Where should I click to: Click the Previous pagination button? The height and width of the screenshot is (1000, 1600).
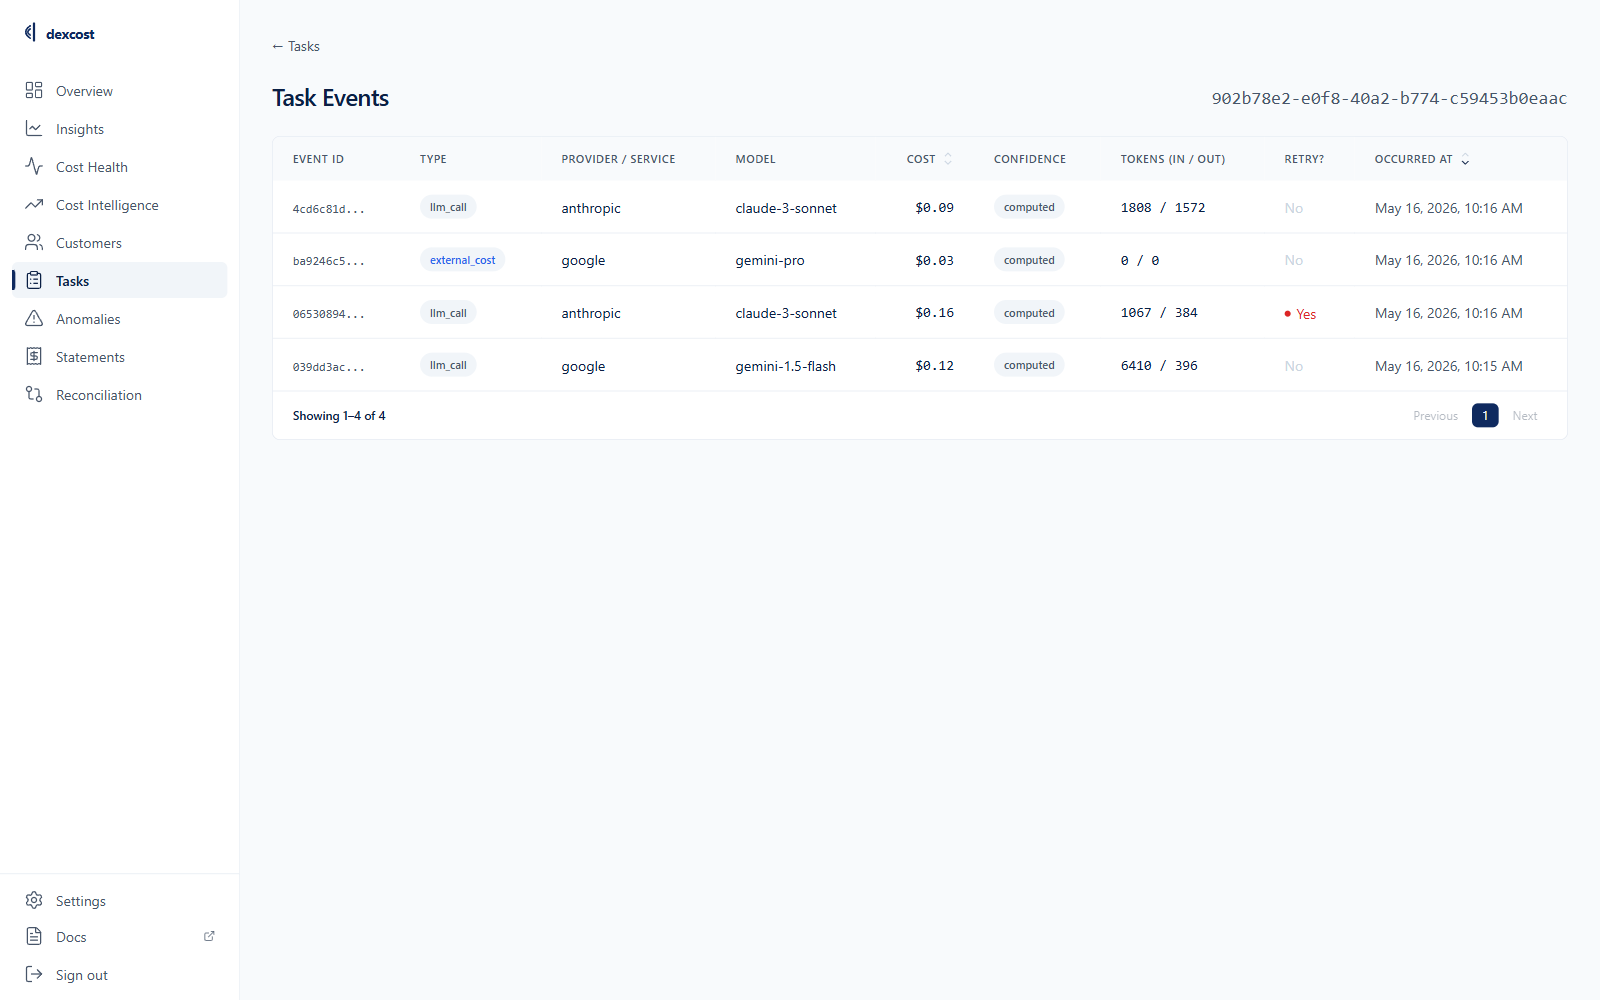pyautogui.click(x=1435, y=416)
